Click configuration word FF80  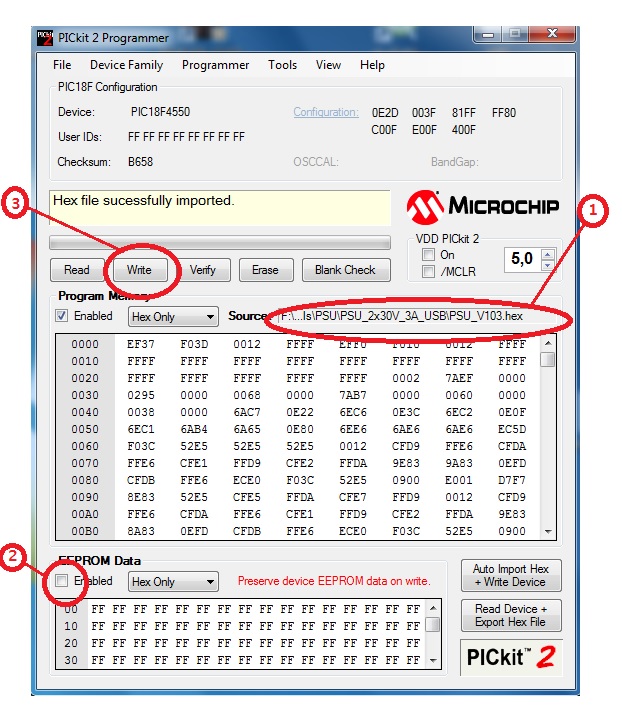504,113
